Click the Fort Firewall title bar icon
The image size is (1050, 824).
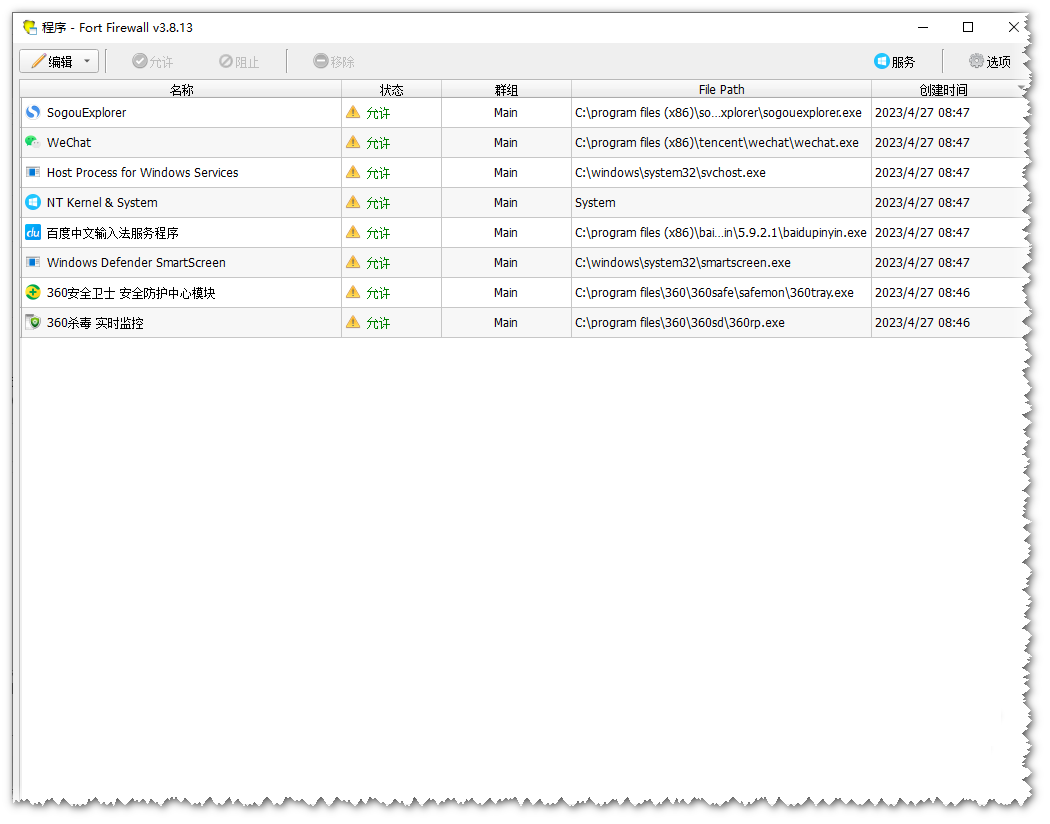(x=30, y=27)
